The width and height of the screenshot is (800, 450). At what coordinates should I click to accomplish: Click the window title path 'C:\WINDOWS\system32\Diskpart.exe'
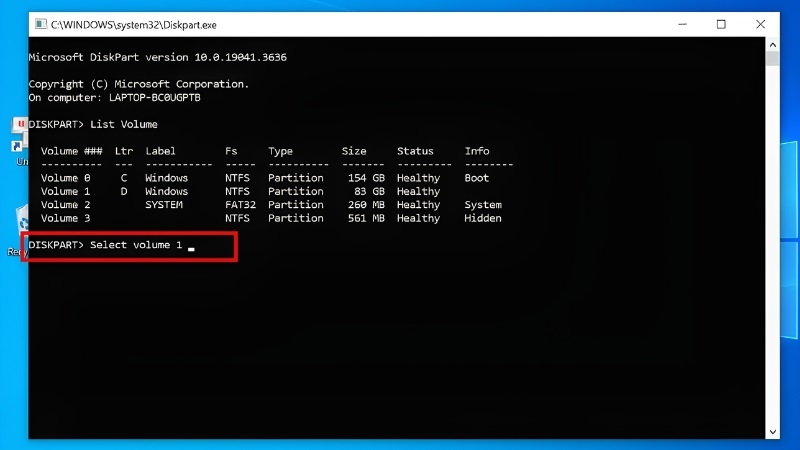[x=134, y=25]
